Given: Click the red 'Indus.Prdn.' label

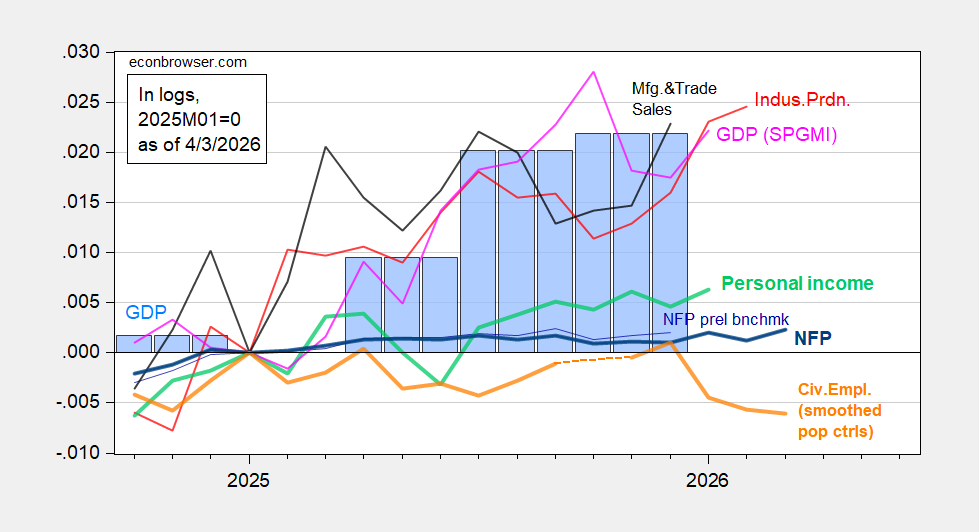Looking at the screenshot, I should point(802,100).
